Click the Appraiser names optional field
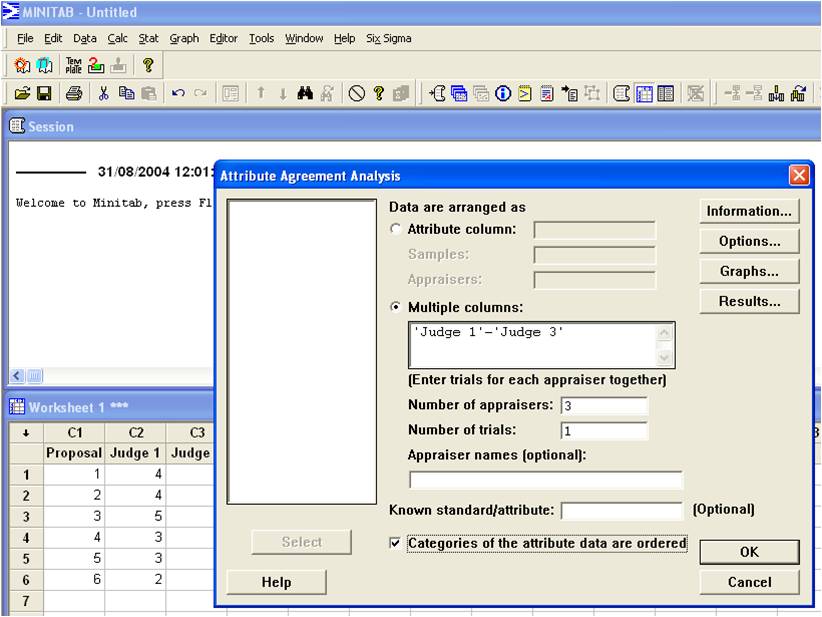 (546, 480)
